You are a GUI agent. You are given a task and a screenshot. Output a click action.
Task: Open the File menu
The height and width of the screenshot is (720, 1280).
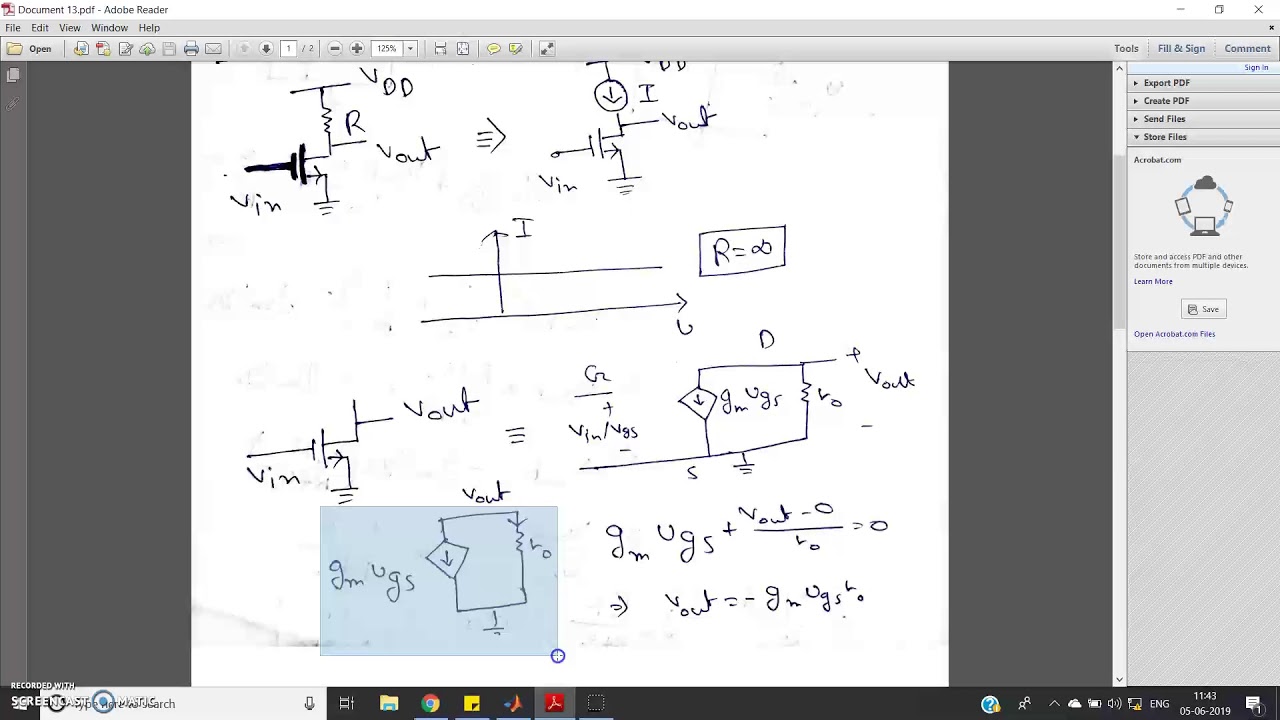pyautogui.click(x=13, y=28)
